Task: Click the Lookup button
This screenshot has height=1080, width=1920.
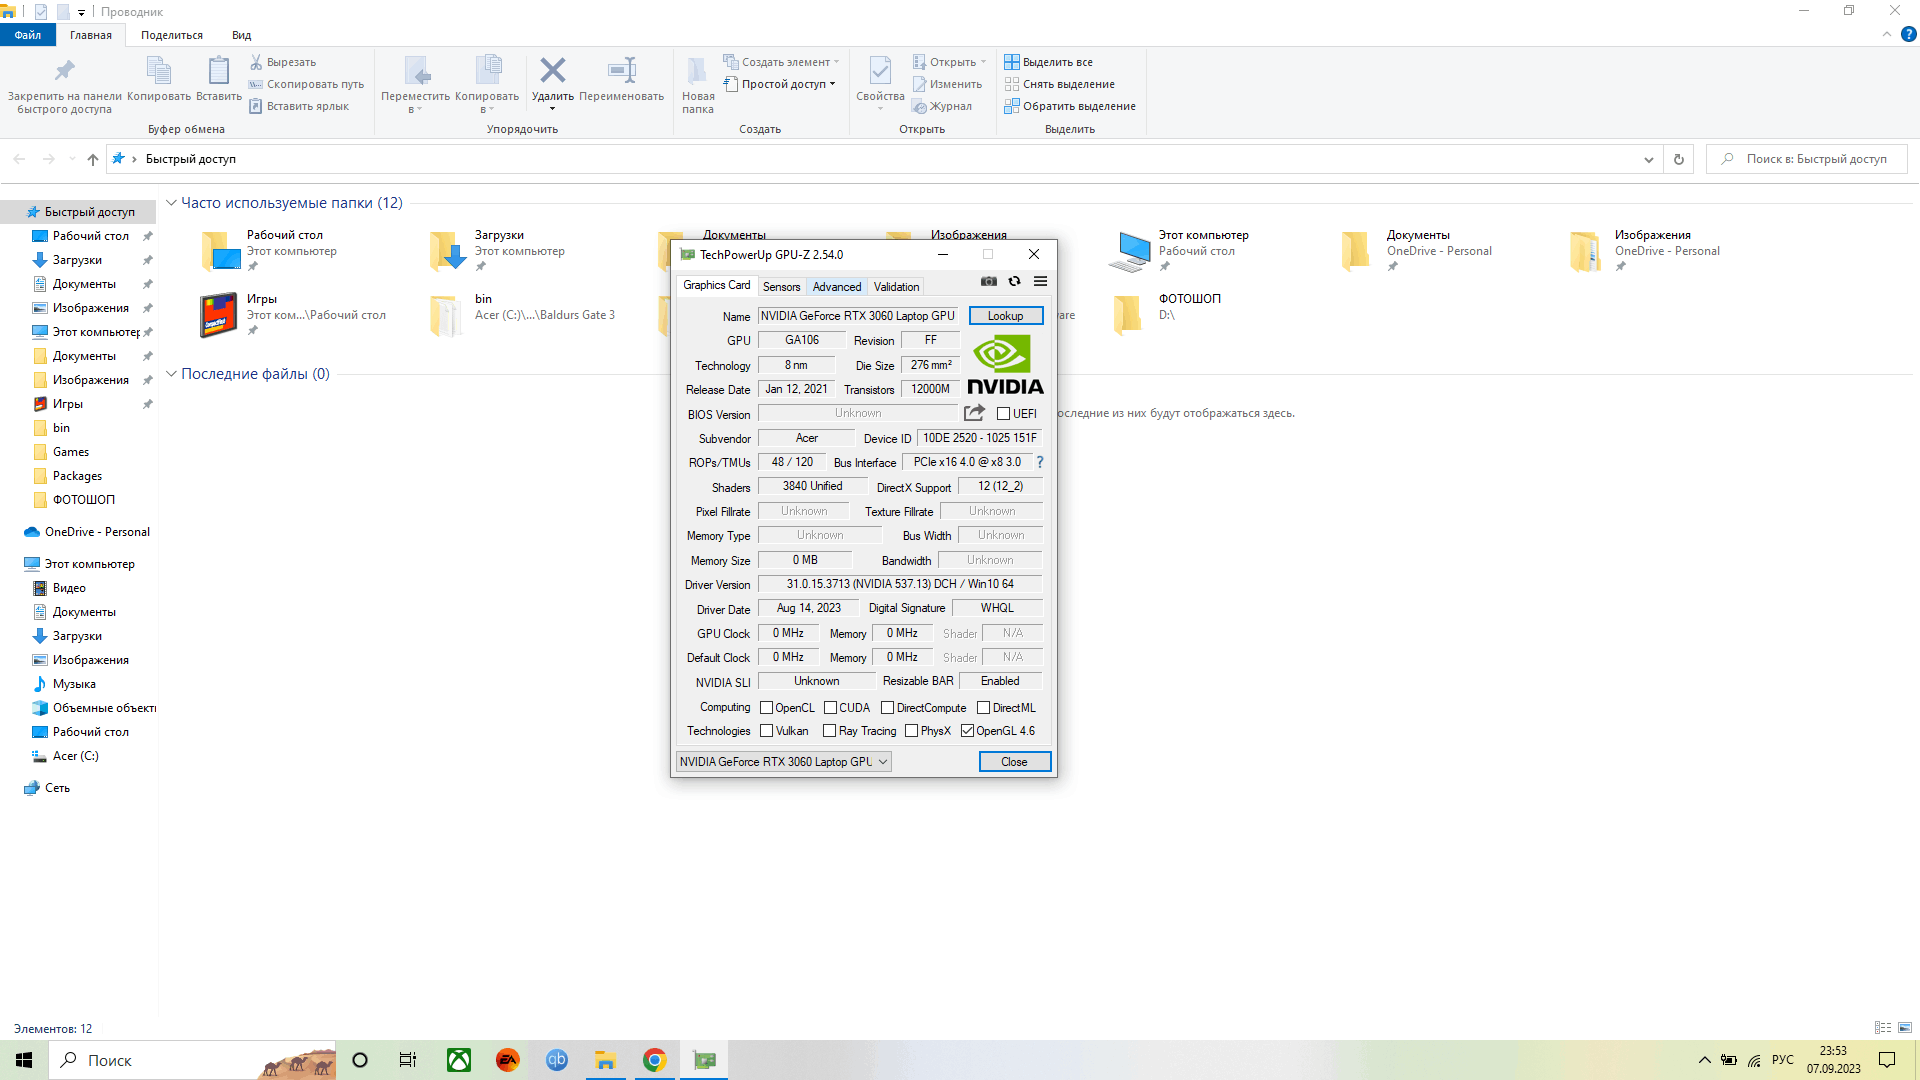Action: pos(1005,315)
